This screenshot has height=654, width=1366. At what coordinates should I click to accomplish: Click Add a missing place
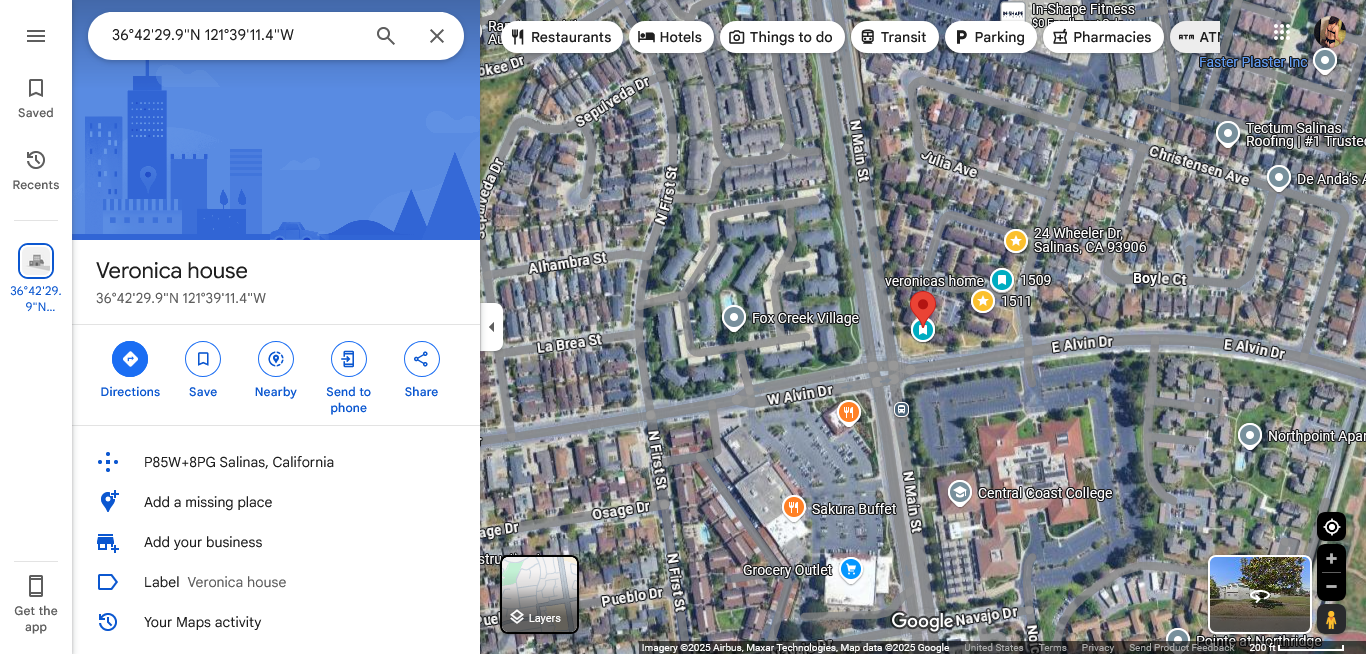click(x=276, y=502)
